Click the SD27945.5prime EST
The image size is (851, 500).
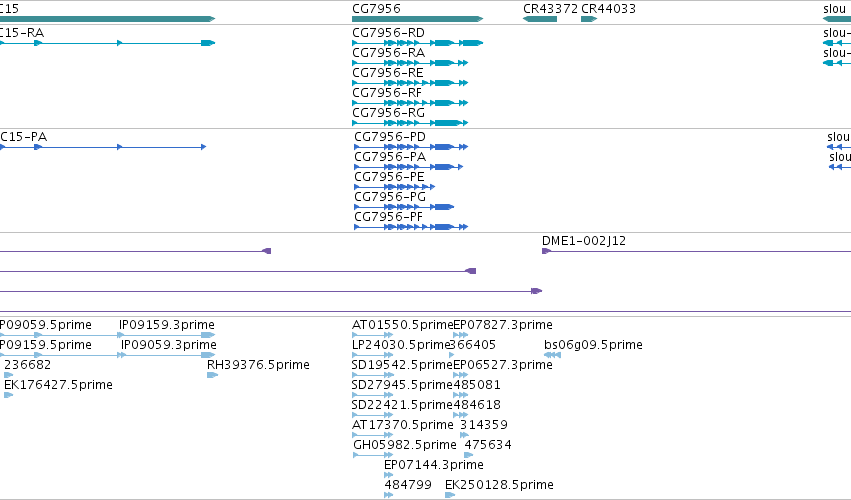click(372, 395)
